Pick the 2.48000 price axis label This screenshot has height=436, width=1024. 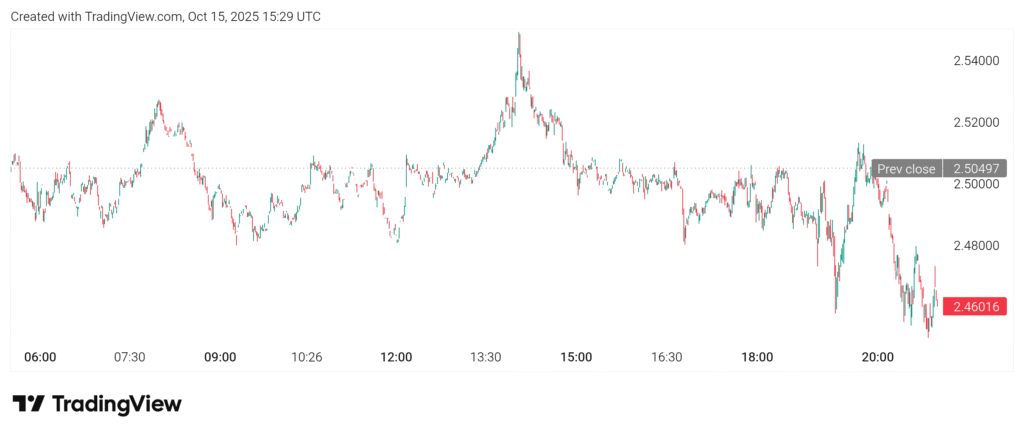point(977,246)
